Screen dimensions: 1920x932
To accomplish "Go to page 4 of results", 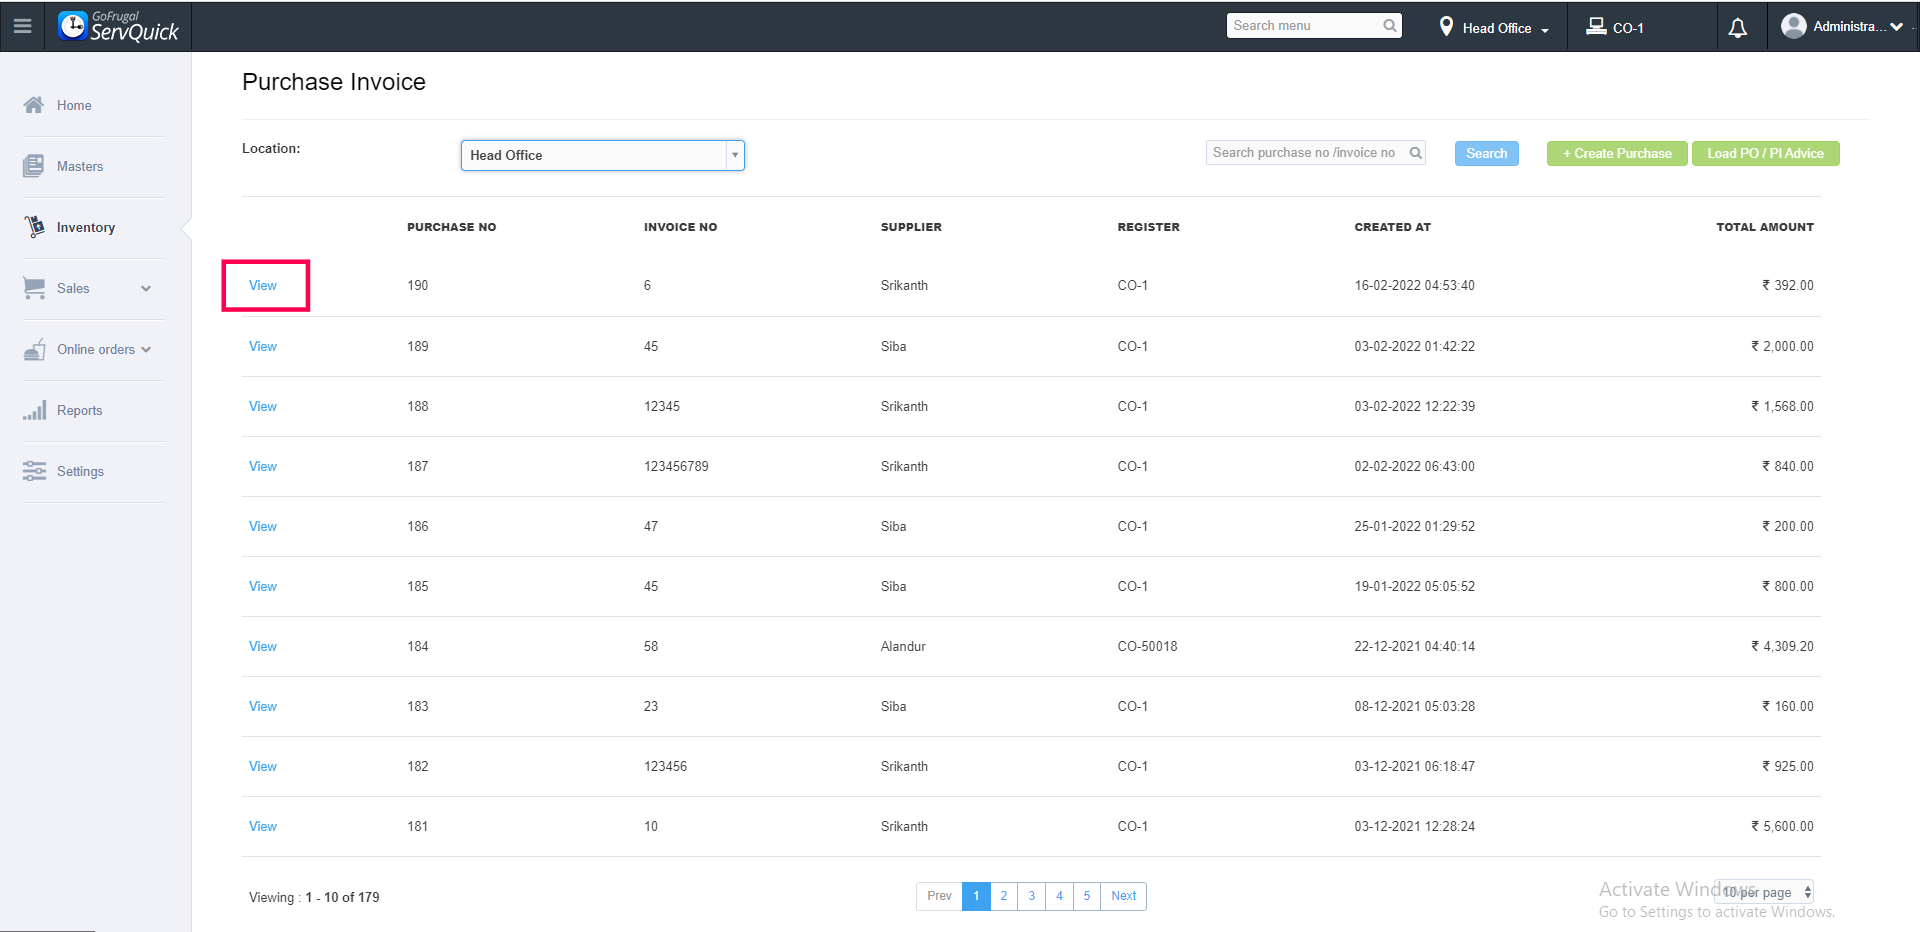I will (1060, 896).
